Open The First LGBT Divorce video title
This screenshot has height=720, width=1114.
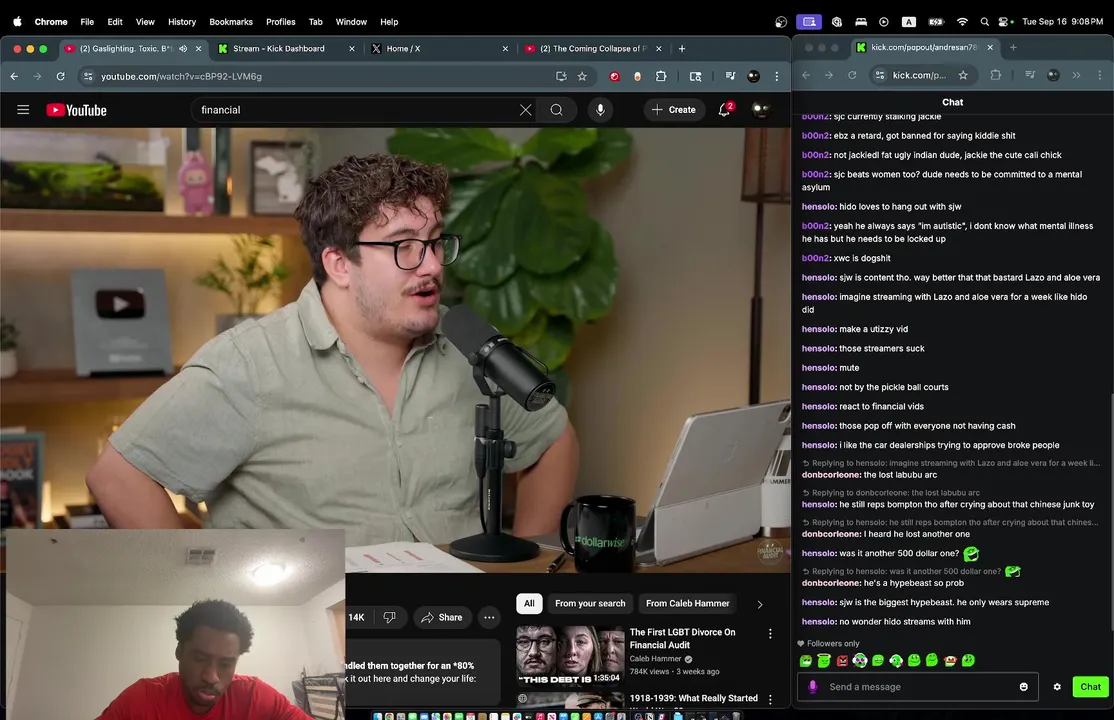pyautogui.click(x=682, y=638)
